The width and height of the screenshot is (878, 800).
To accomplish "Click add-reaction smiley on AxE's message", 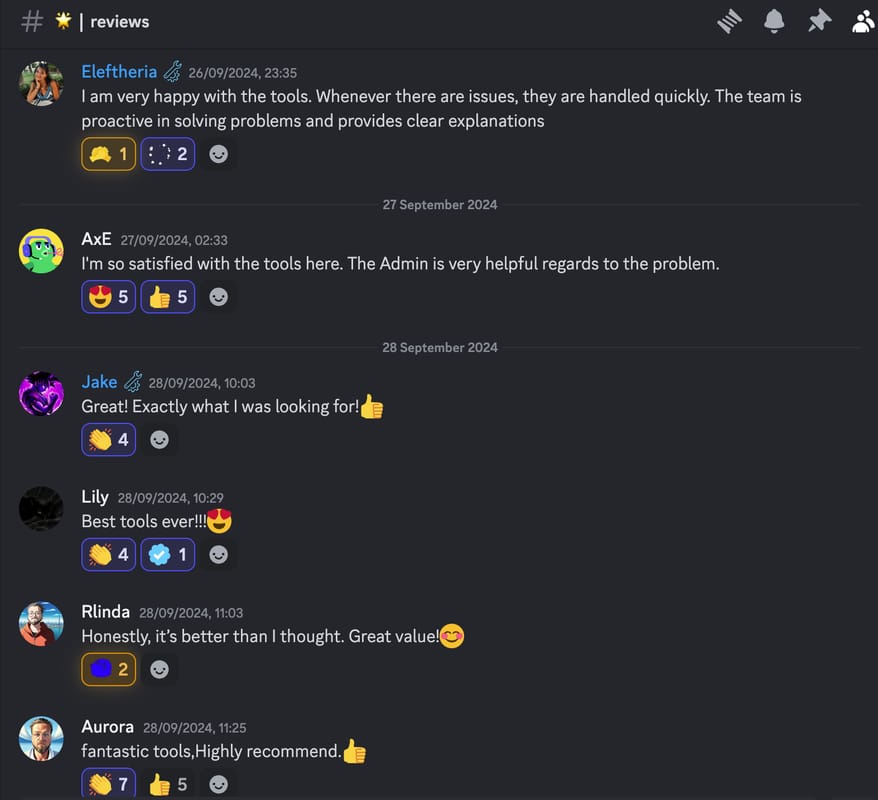I will [x=218, y=297].
